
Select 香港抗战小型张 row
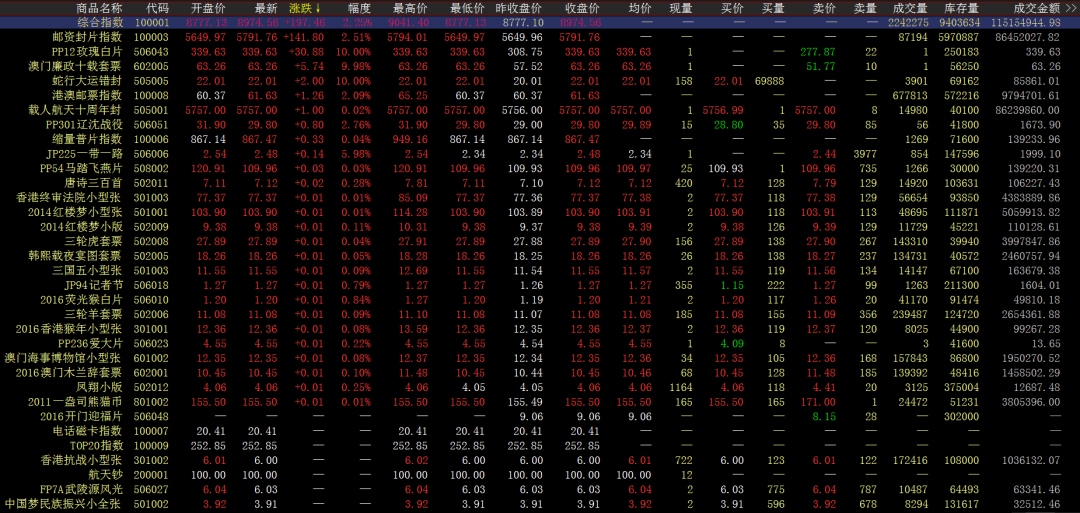tap(540, 459)
